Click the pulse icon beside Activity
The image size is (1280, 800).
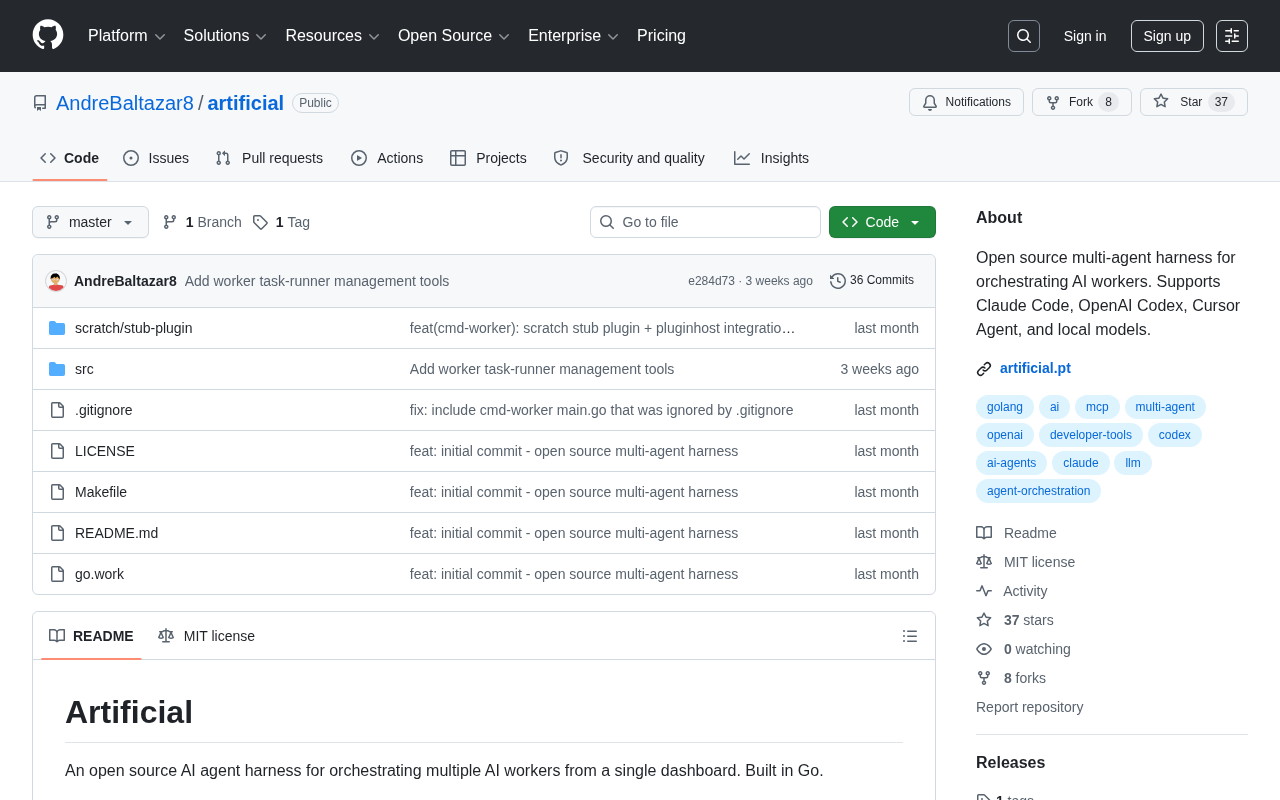click(984, 591)
